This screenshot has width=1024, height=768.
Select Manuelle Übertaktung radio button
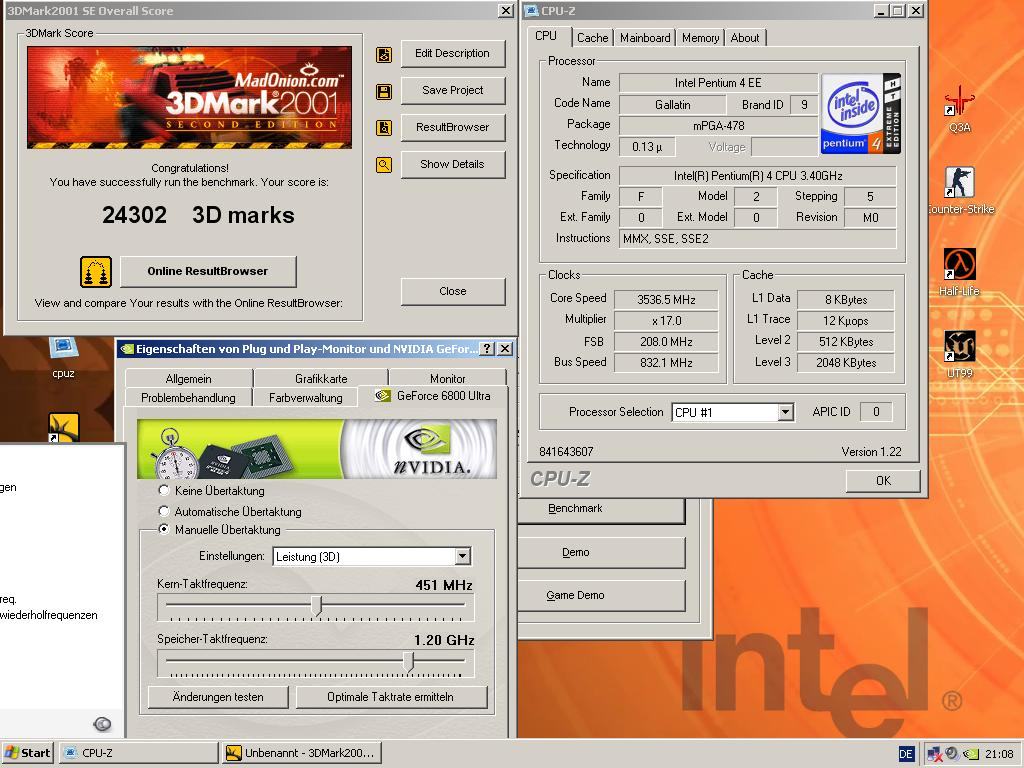[x=164, y=530]
